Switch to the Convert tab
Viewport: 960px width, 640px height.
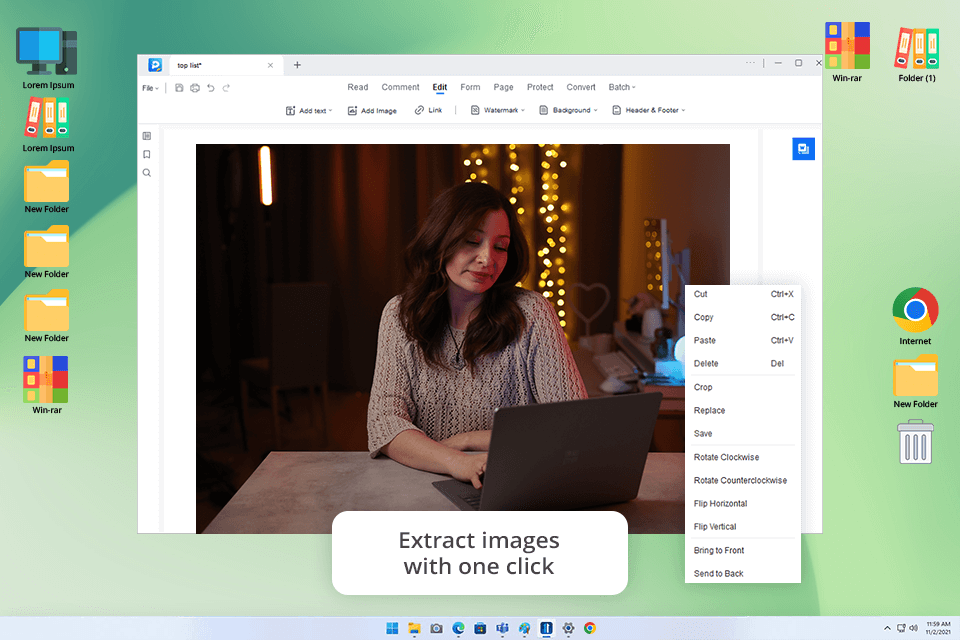coord(580,87)
